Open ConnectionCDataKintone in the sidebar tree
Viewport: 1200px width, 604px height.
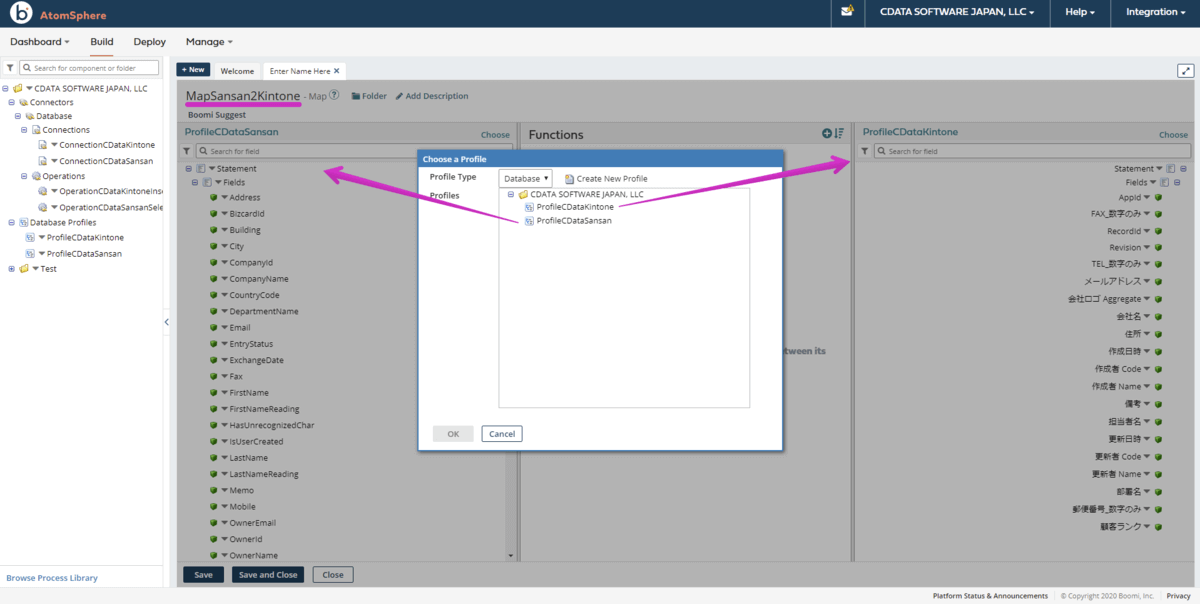click(x=107, y=145)
